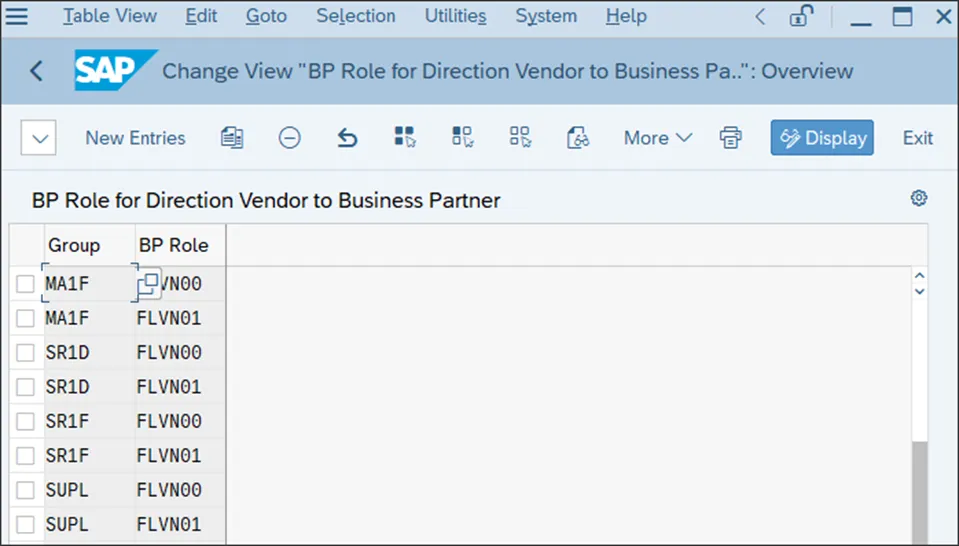Open the hamburger main menu

pyautogui.click(x=17, y=16)
